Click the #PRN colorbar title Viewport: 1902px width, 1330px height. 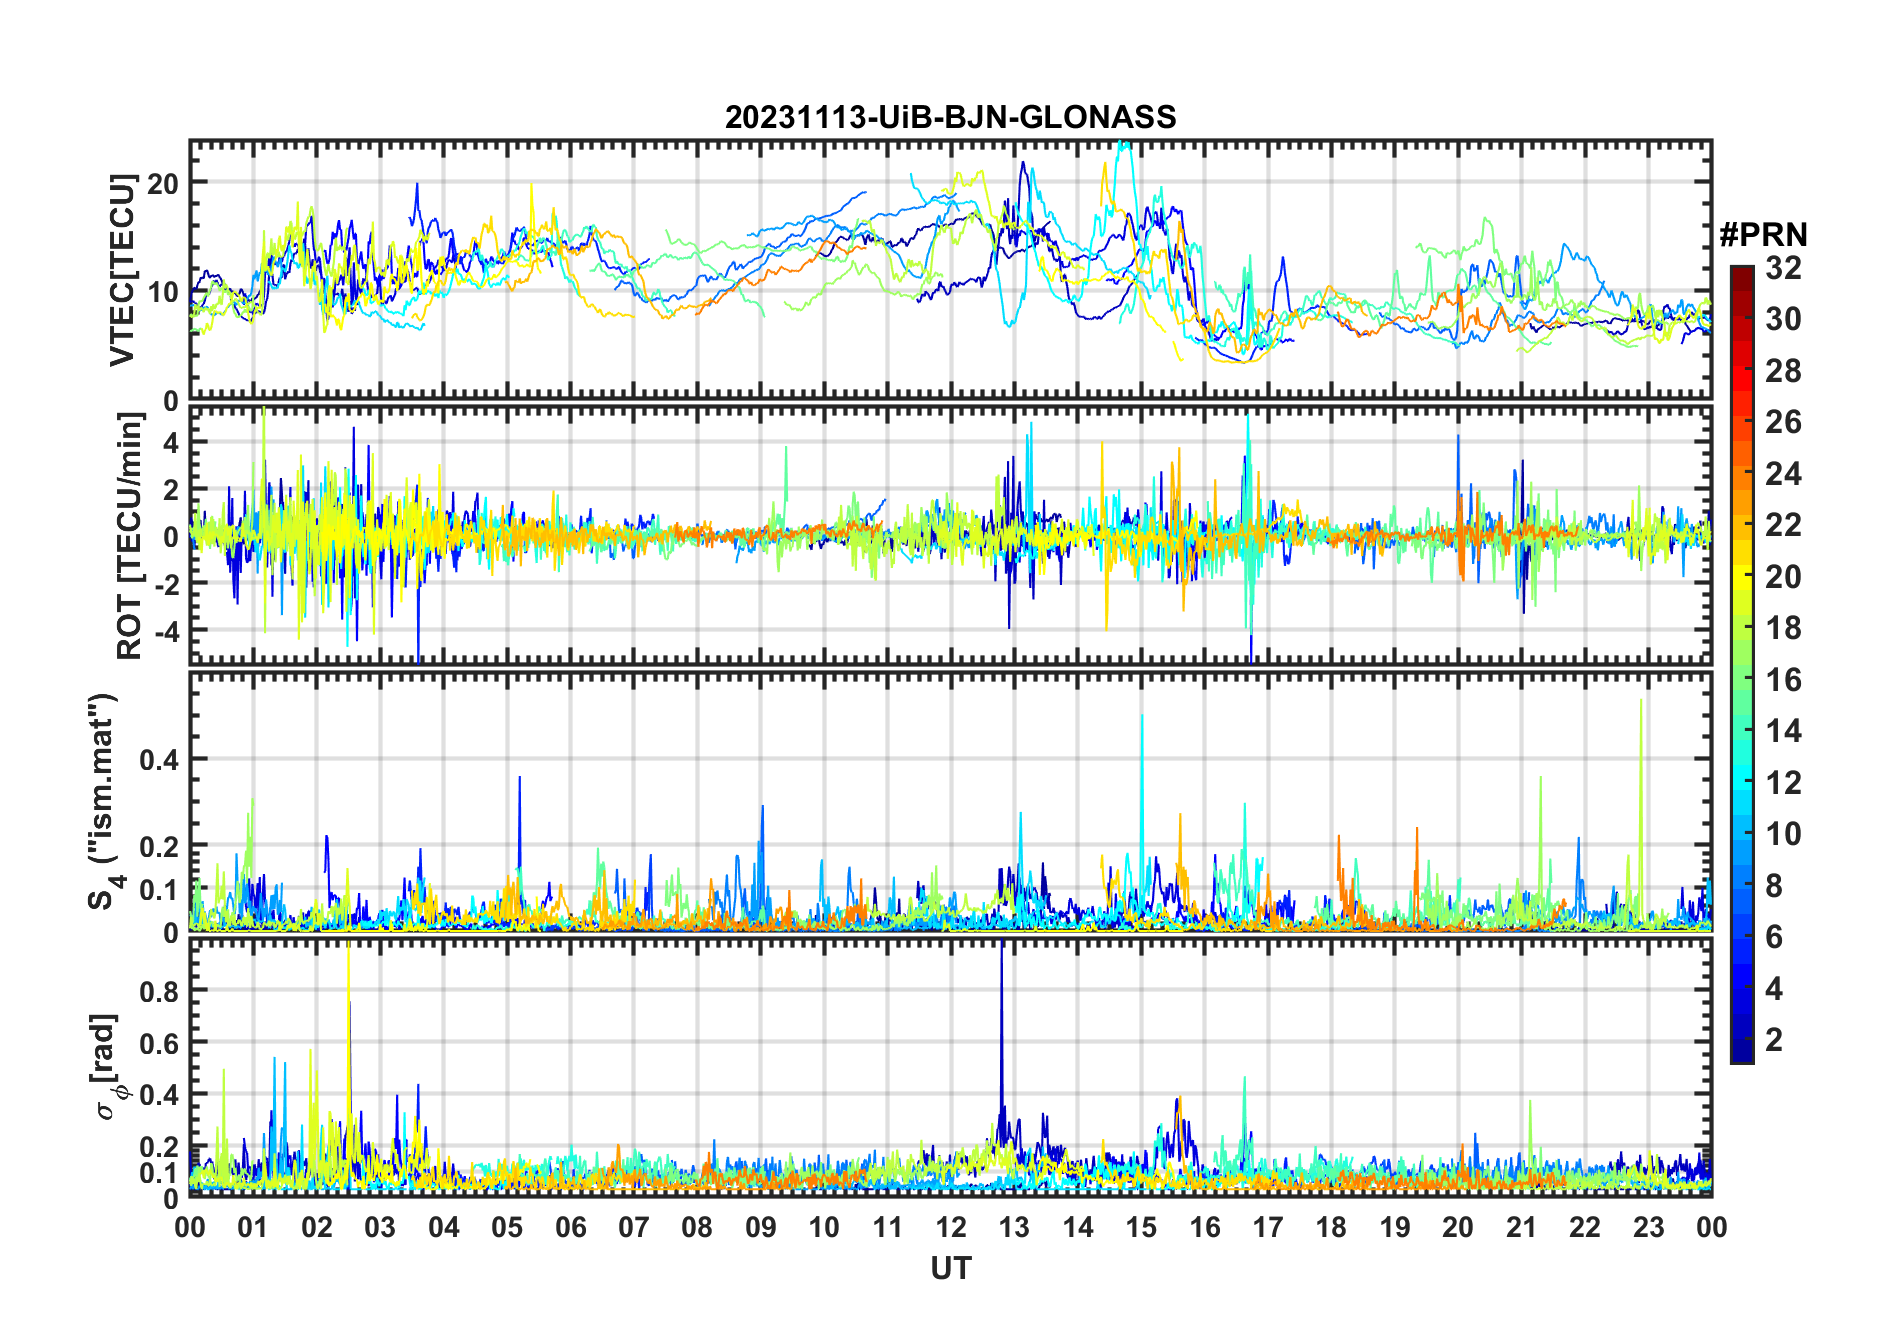[1763, 235]
